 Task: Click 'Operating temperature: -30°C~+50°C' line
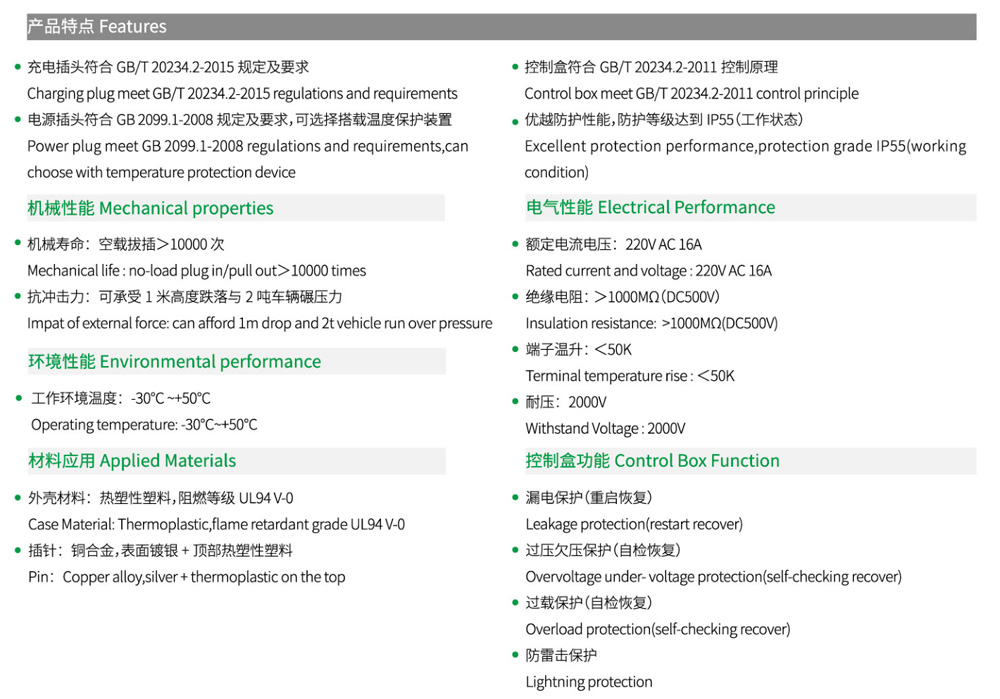coord(144,425)
